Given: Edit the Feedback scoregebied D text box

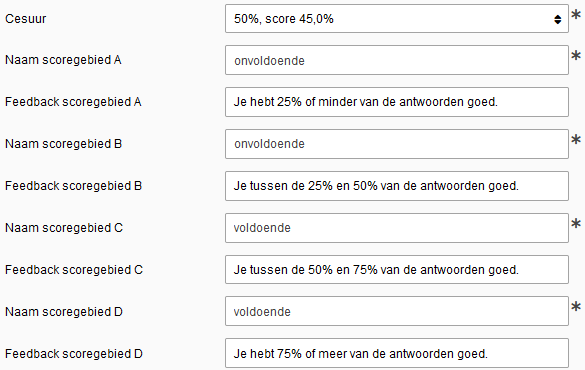Looking at the screenshot, I should pos(397,353).
